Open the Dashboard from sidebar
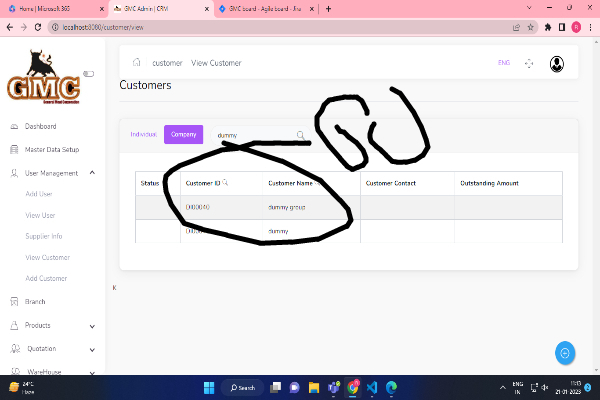The height and width of the screenshot is (400, 600). (40, 127)
